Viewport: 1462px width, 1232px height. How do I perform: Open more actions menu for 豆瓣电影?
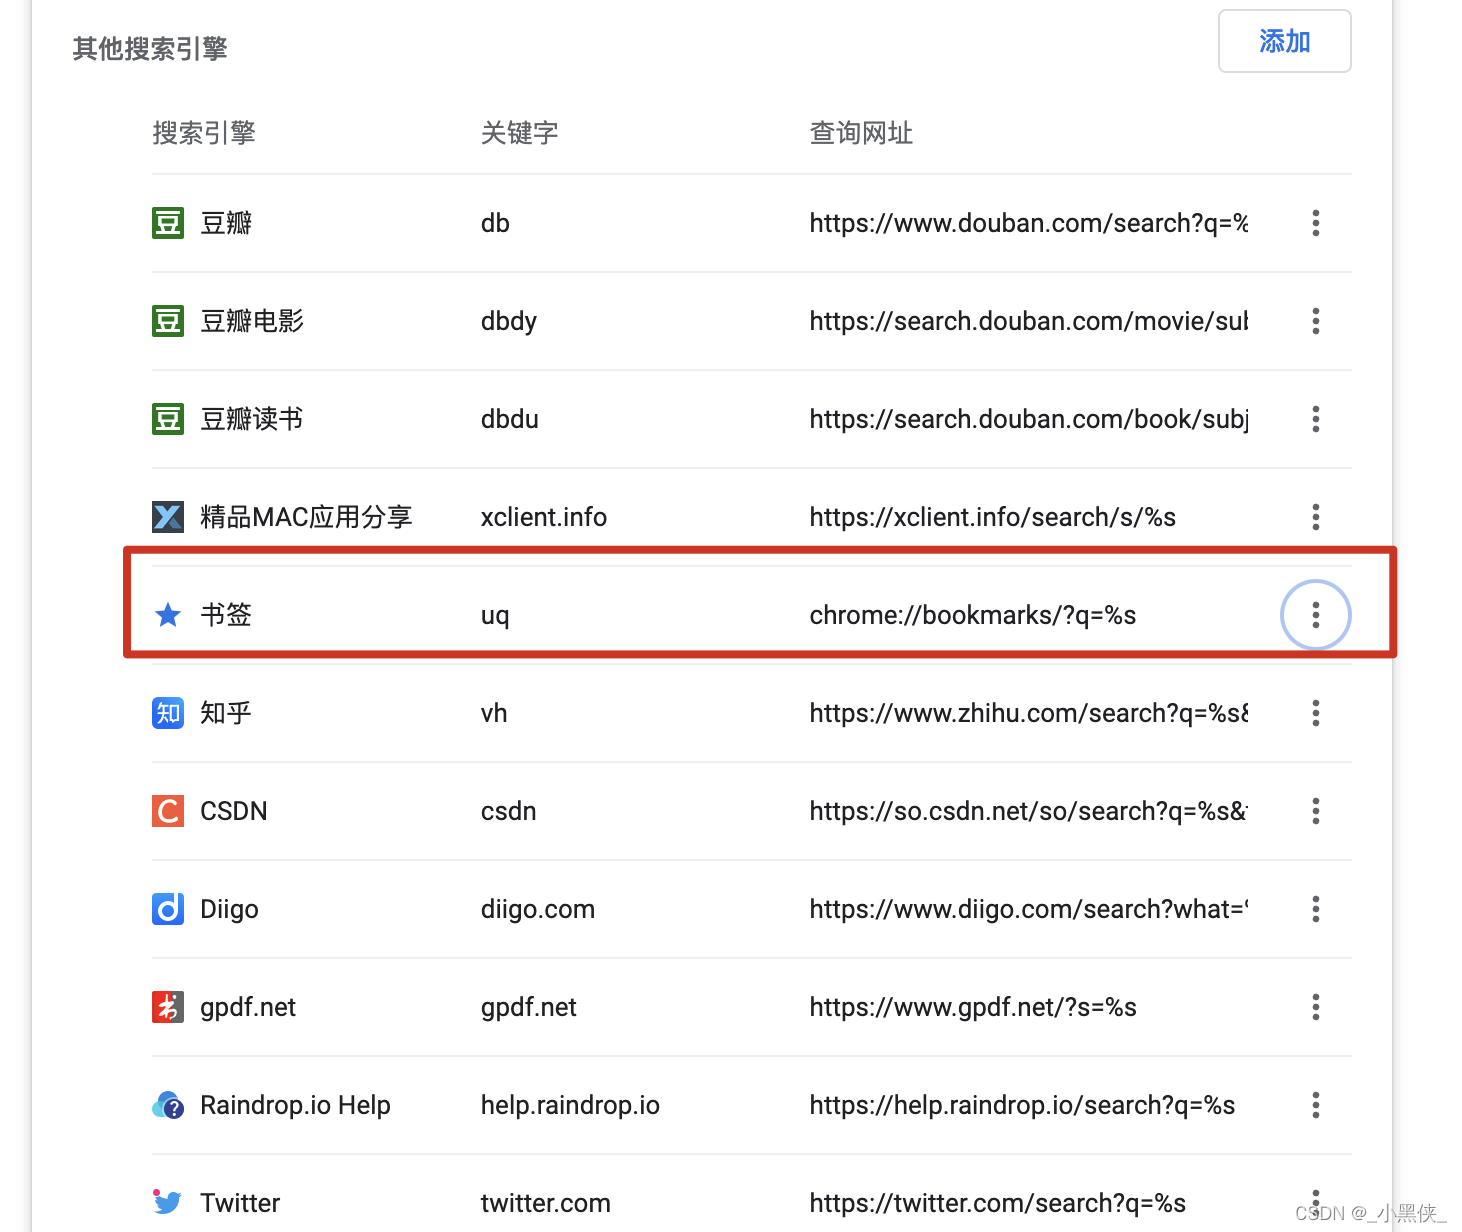[1315, 321]
